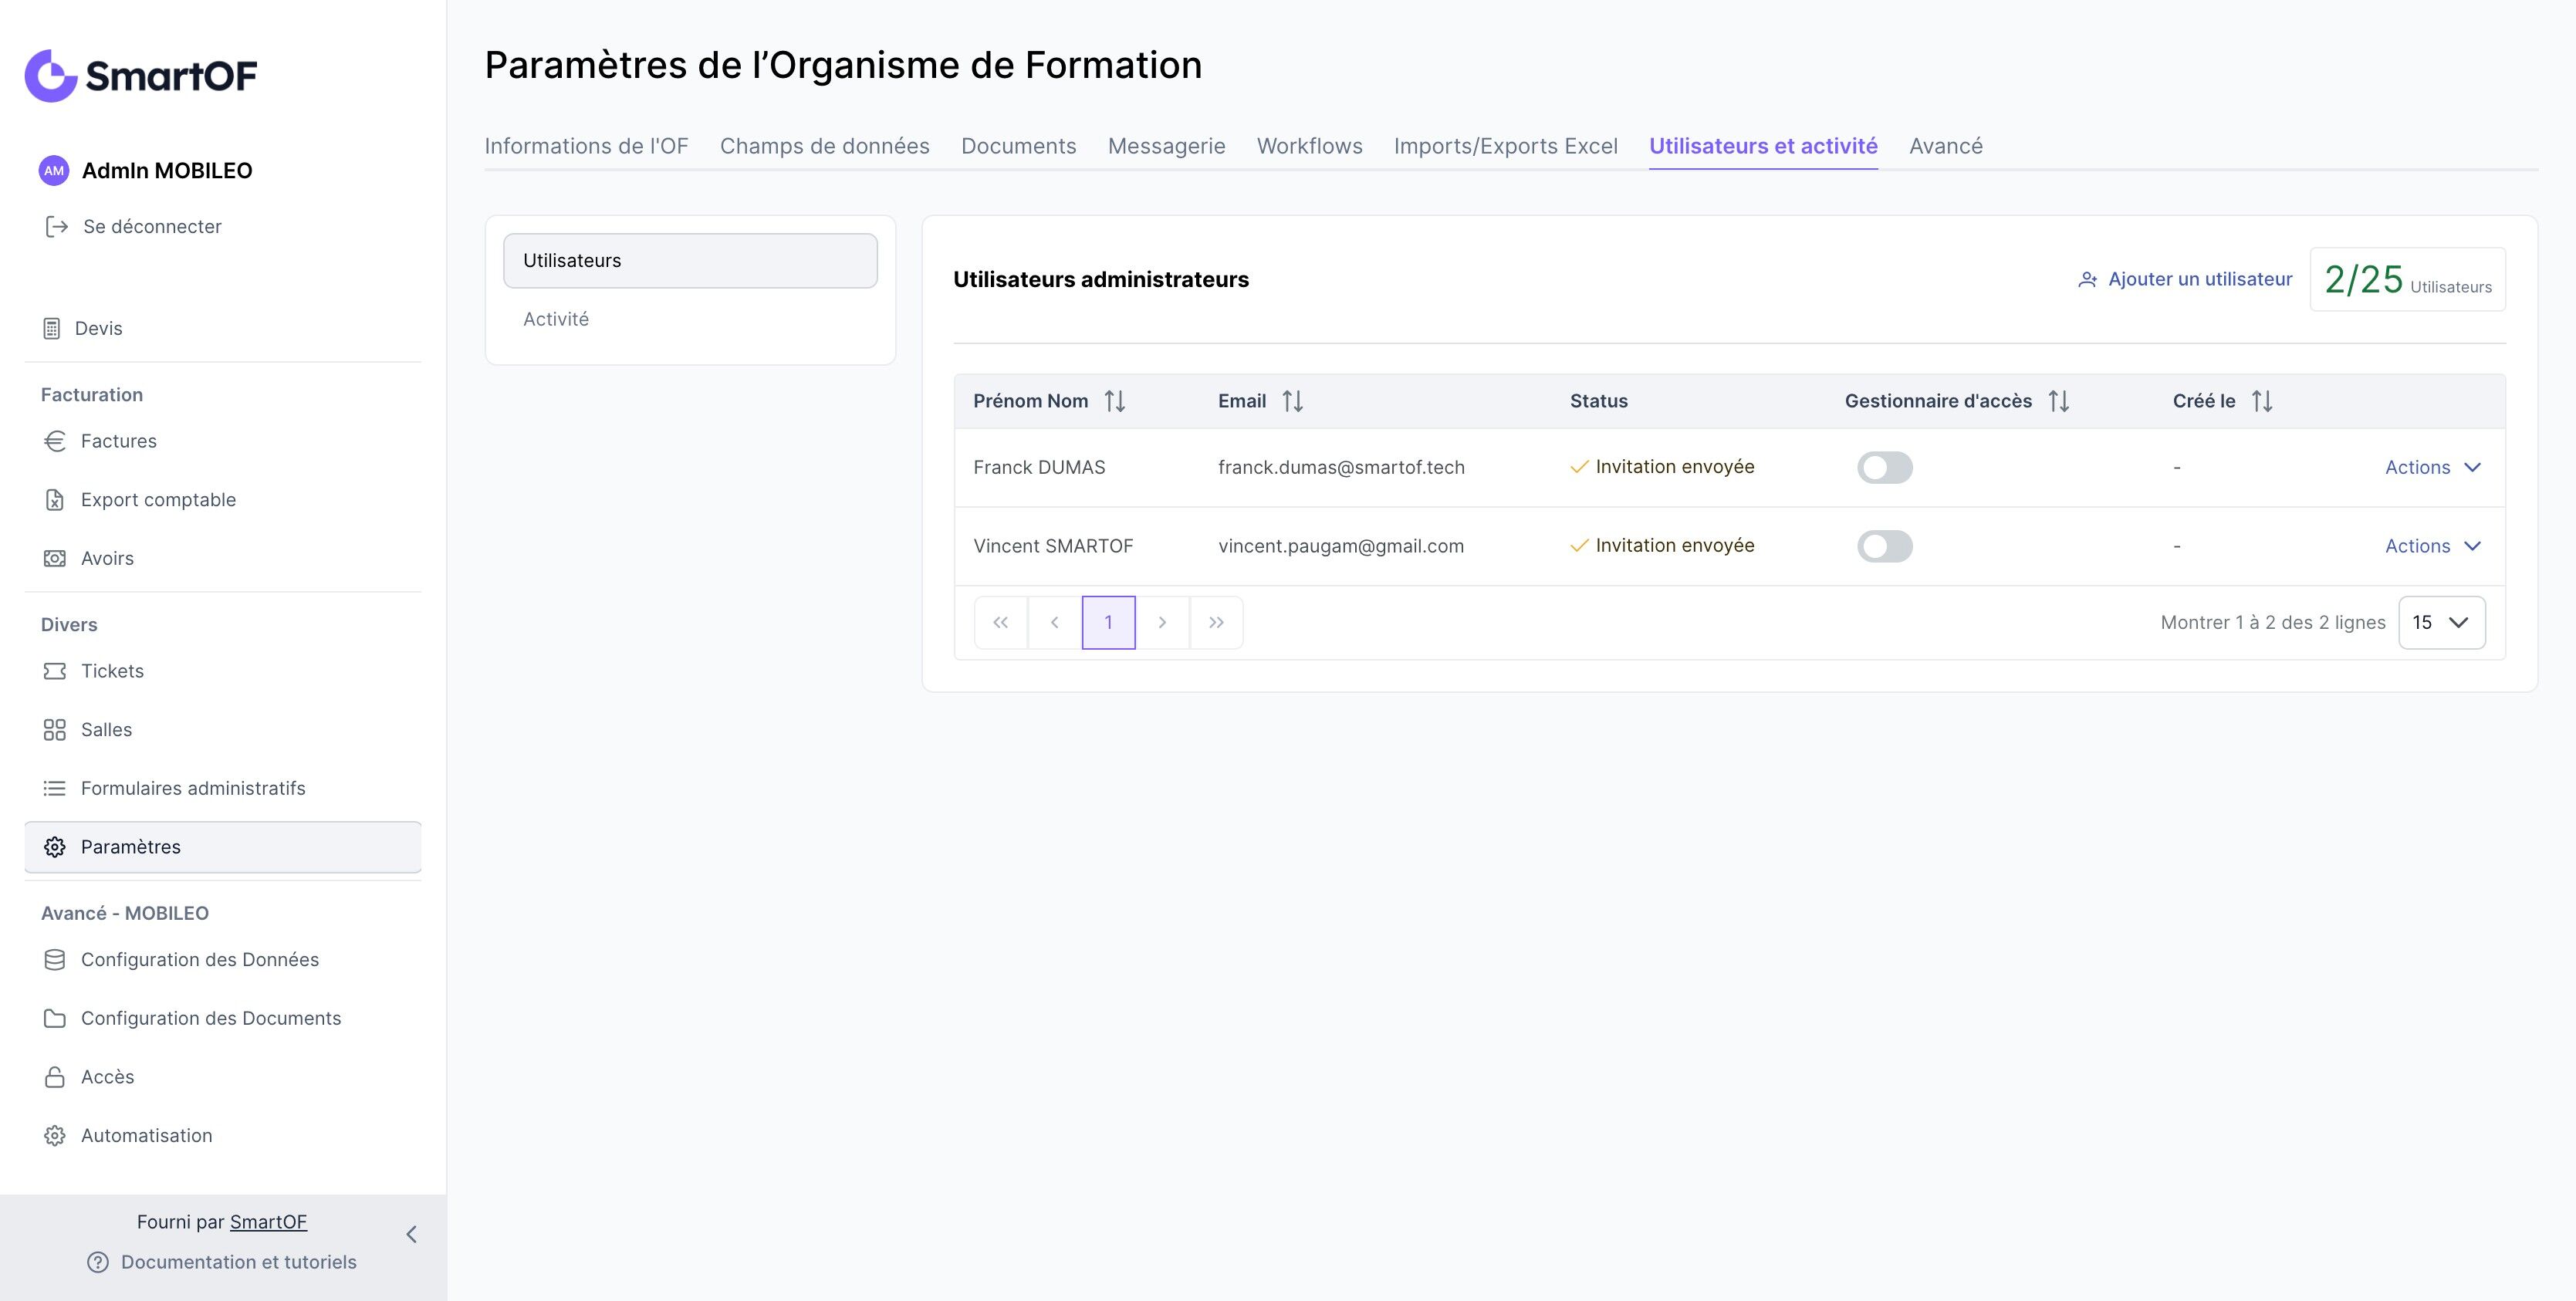
Task: Click the Tickets icon in sidebar
Action: 55,671
